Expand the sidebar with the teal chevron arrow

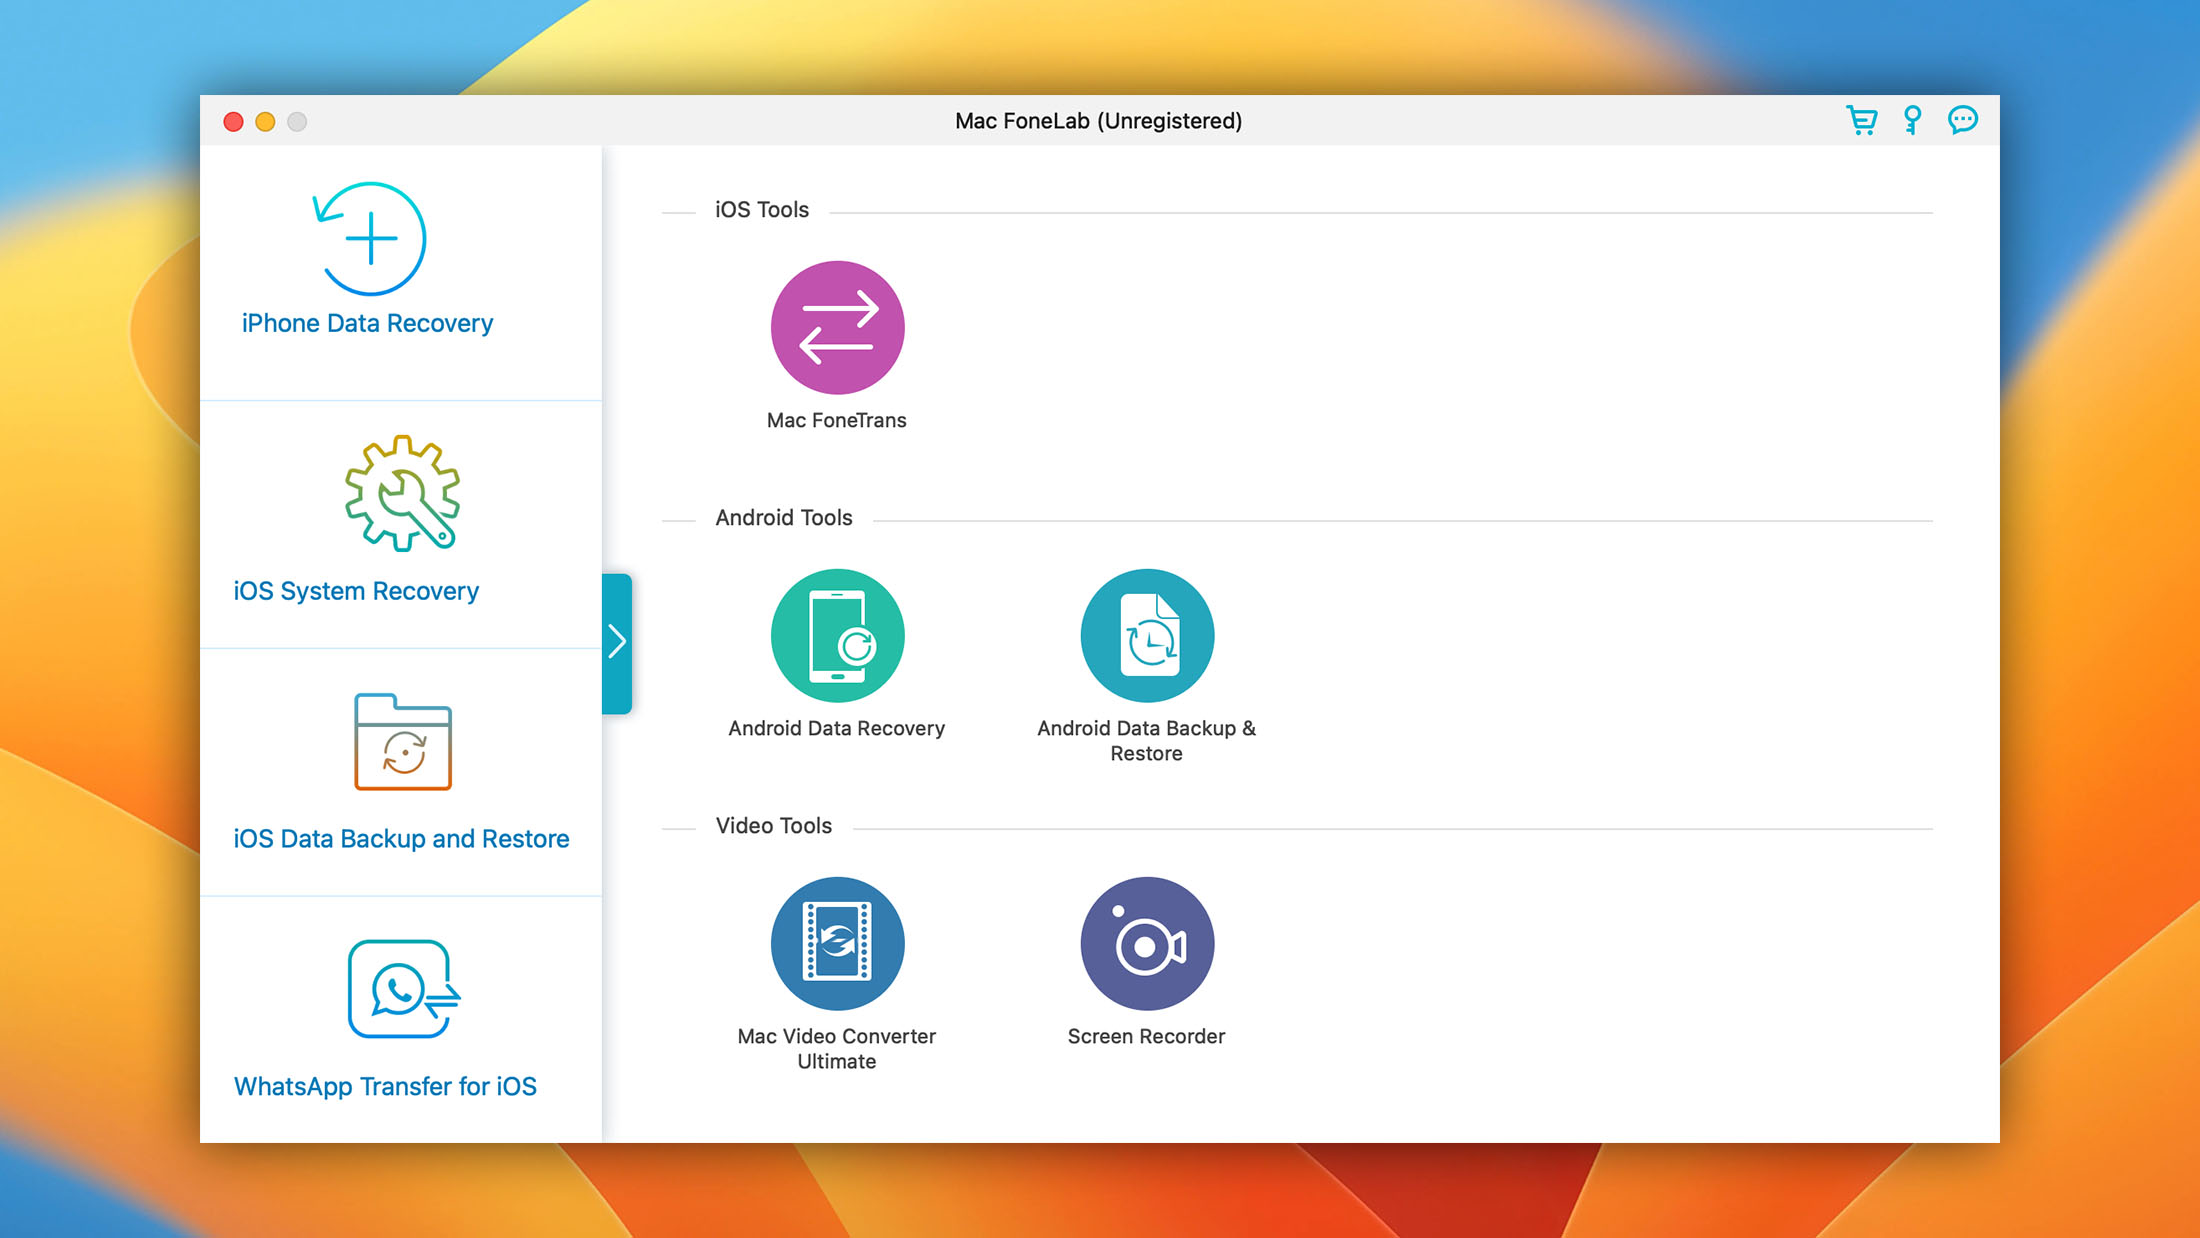[617, 643]
